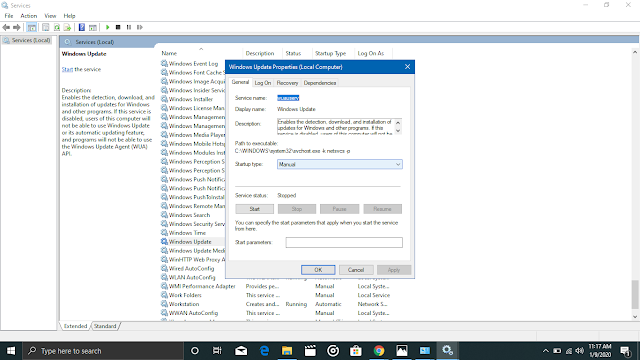Screen dimensions: 640x360
Task: Click Running status of Workstation row
Action: tap(296, 304)
